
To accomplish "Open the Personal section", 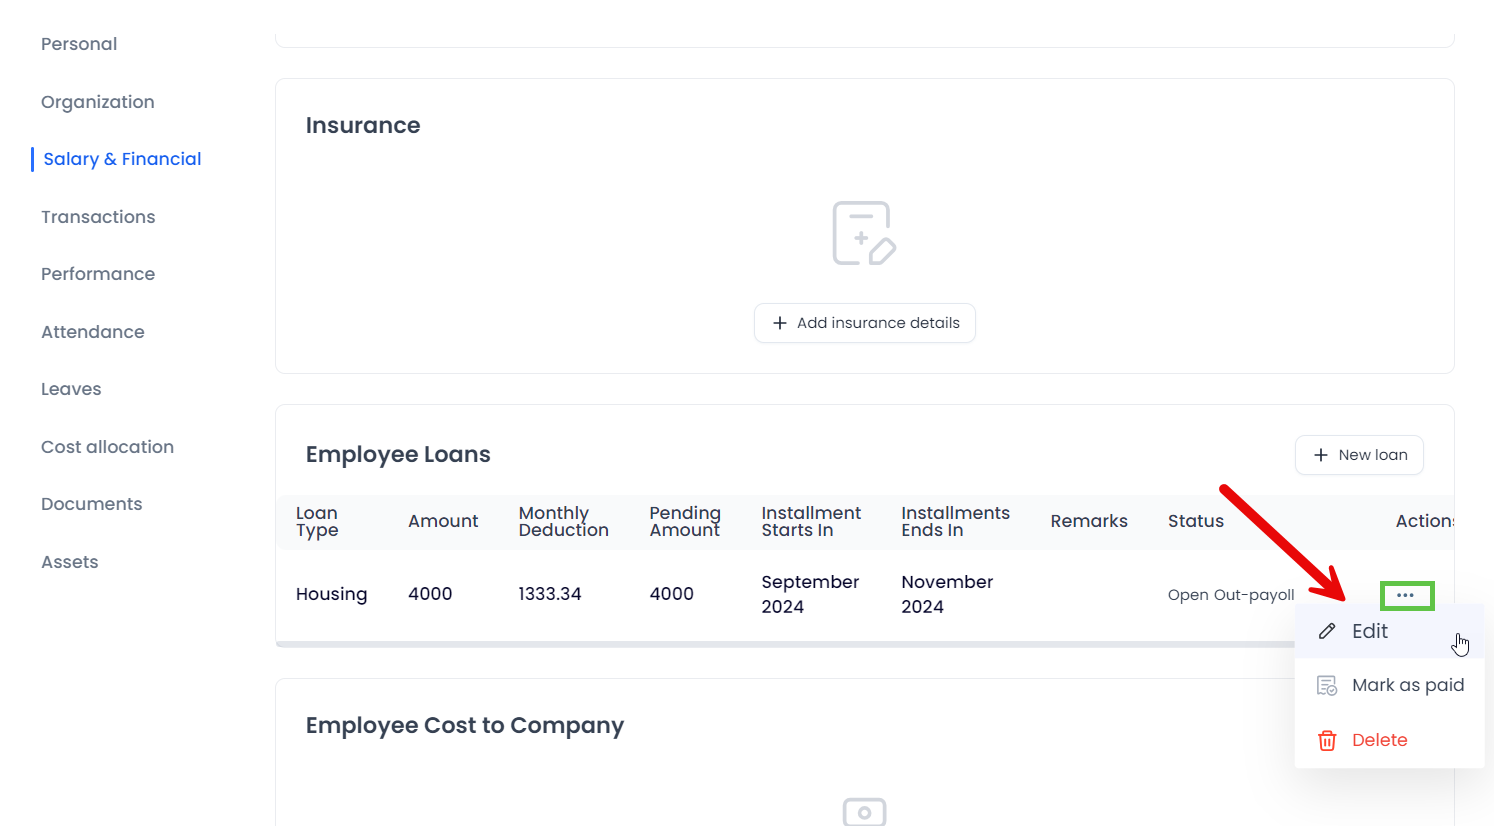I will (x=79, y=44).
